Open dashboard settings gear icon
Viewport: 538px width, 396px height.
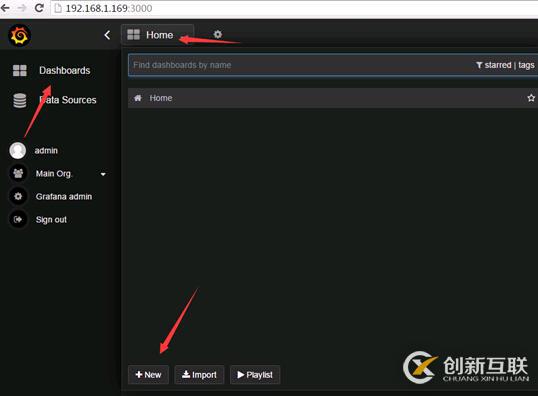coord(218,34)
